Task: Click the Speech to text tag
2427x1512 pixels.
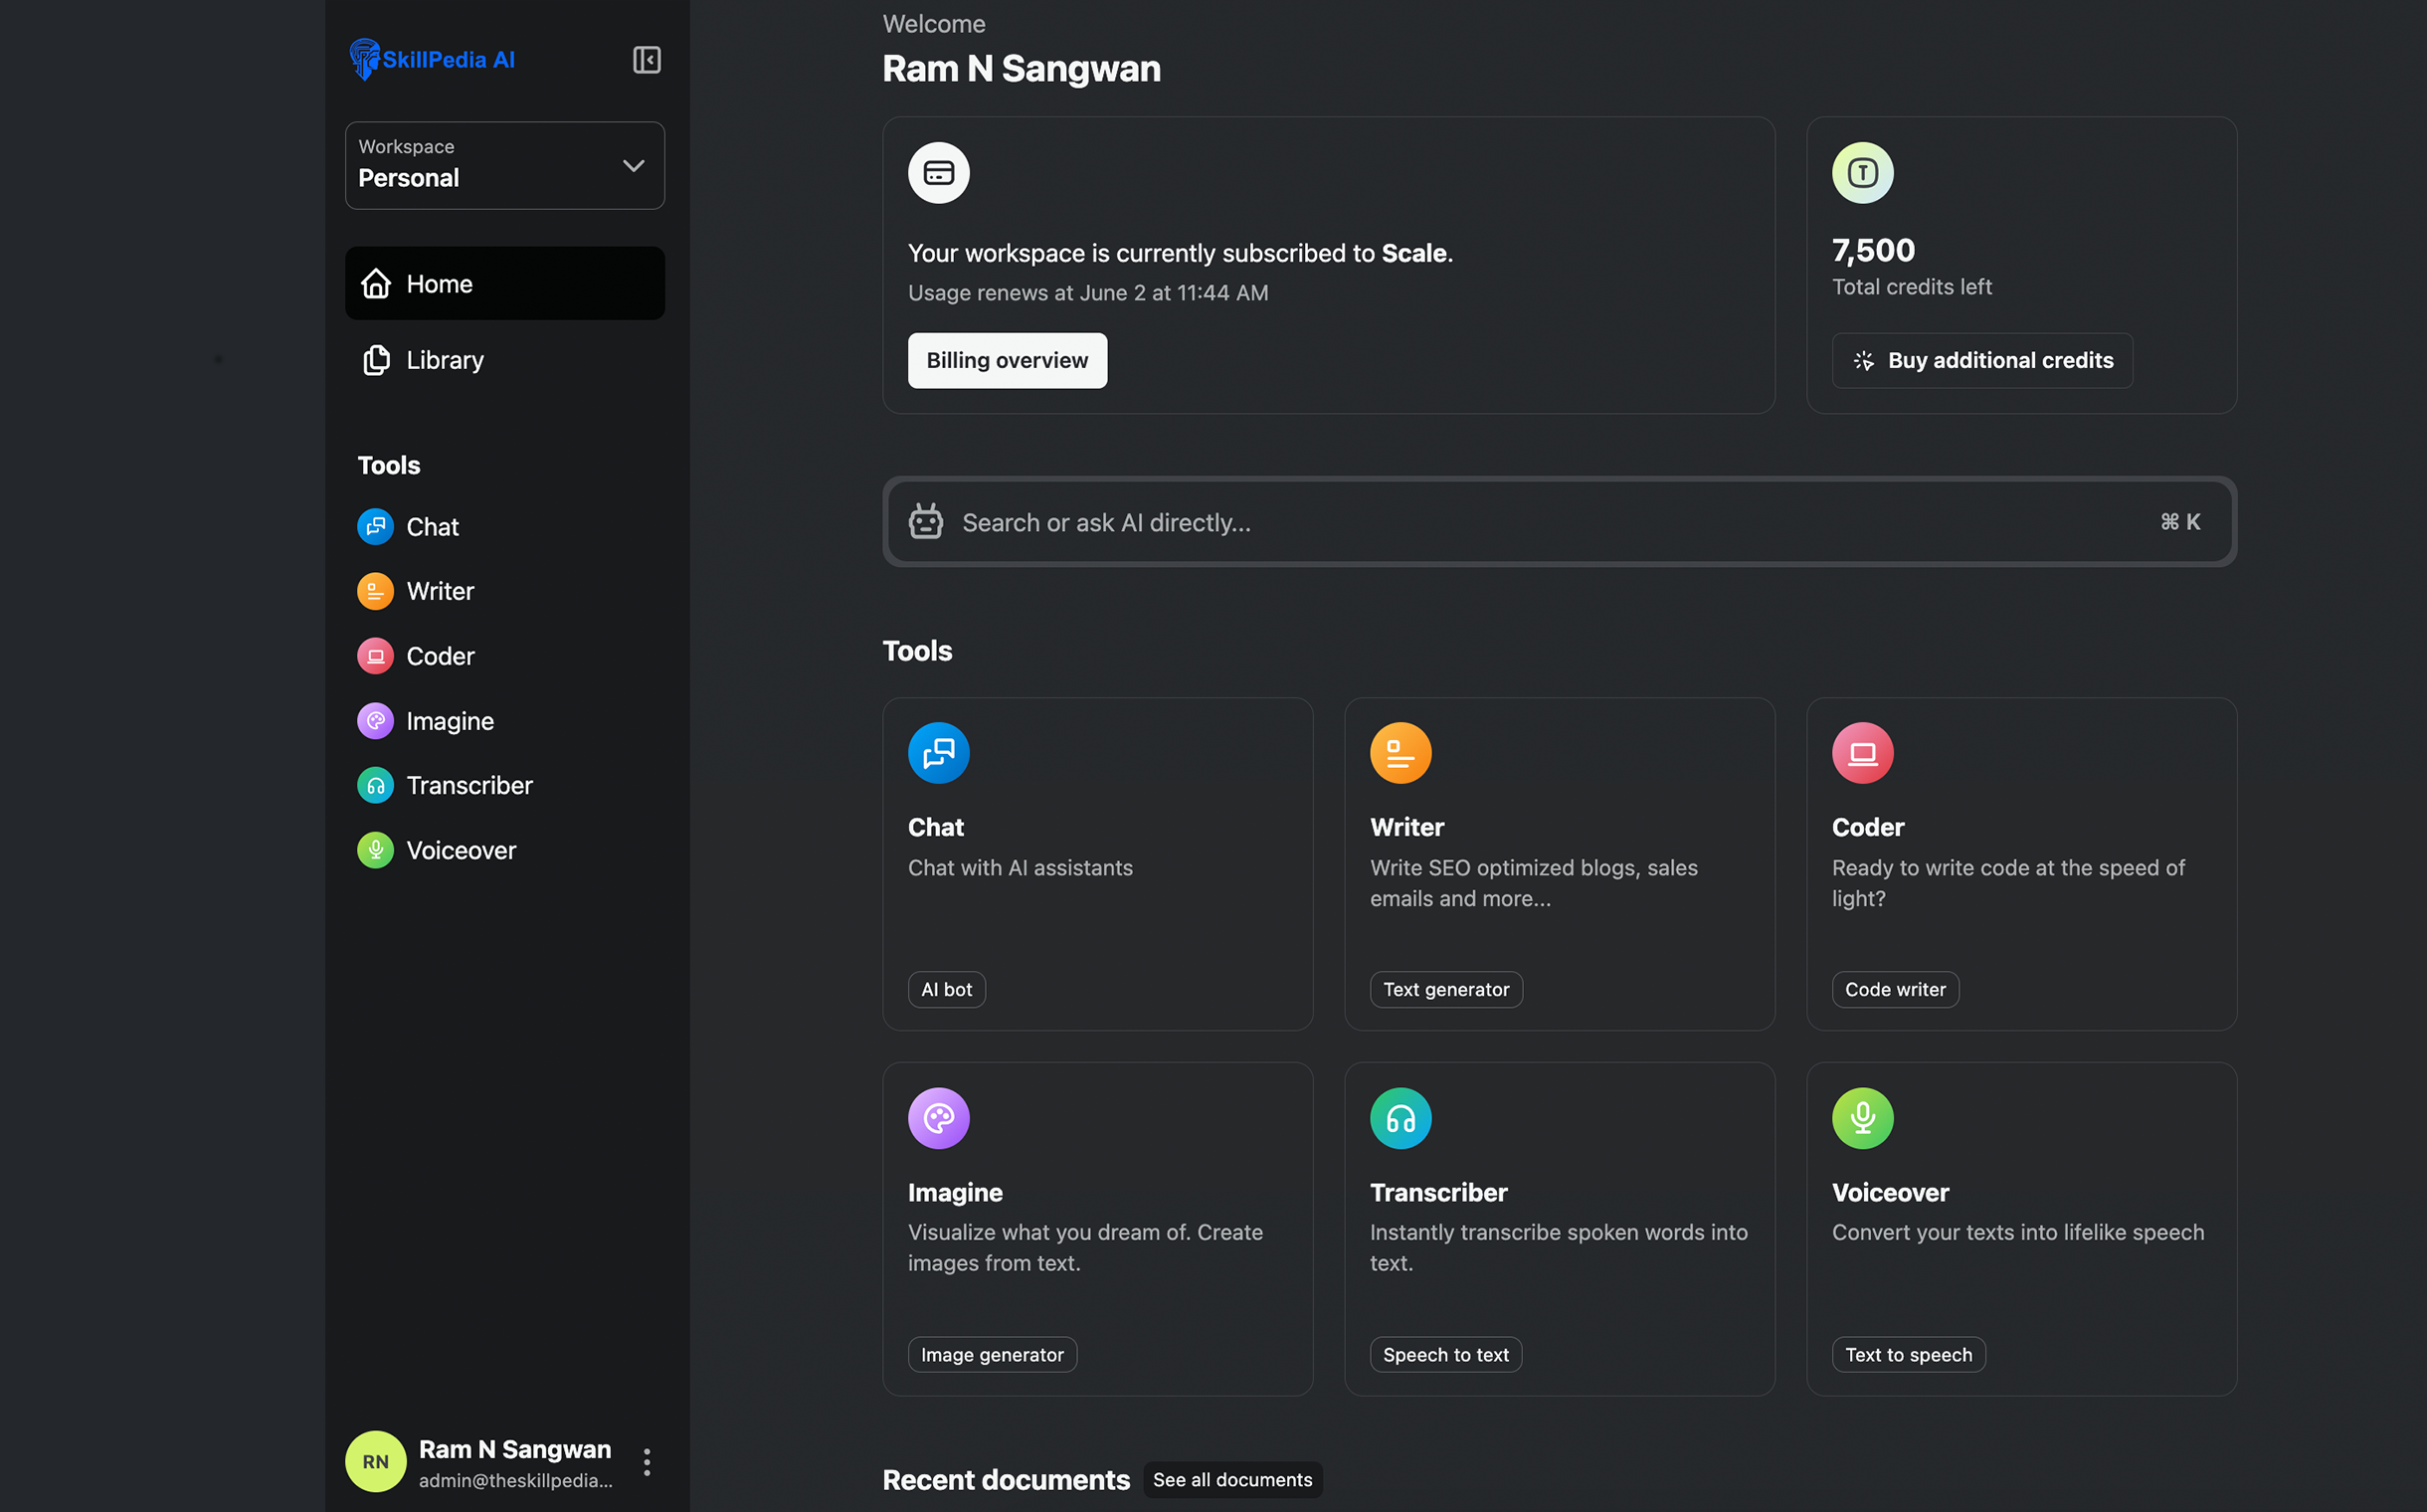Action: click(x=1446, y=1355)
